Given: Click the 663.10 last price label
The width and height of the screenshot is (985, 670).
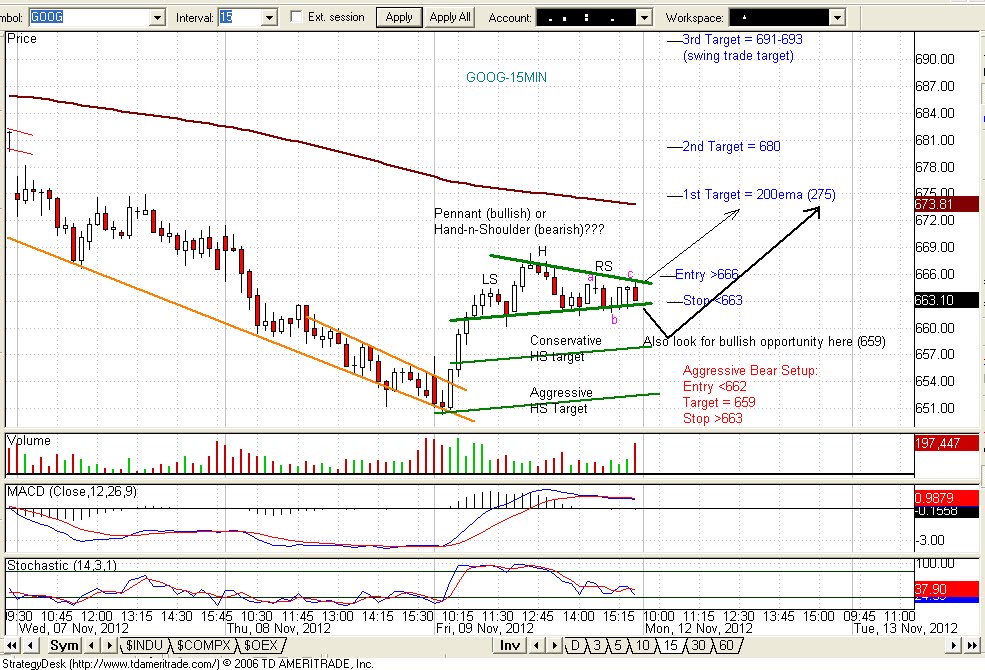Looking at the screenshot, I should point(947,300).
